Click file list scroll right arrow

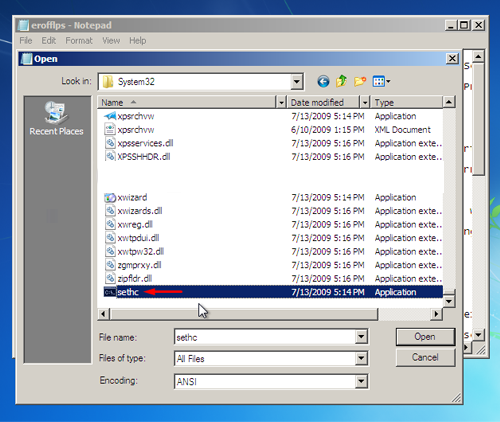pos(436,314)
